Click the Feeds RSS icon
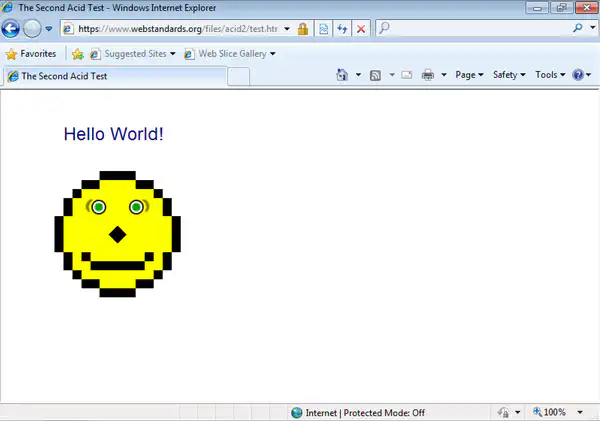The image size is (600, 421). 375,75
